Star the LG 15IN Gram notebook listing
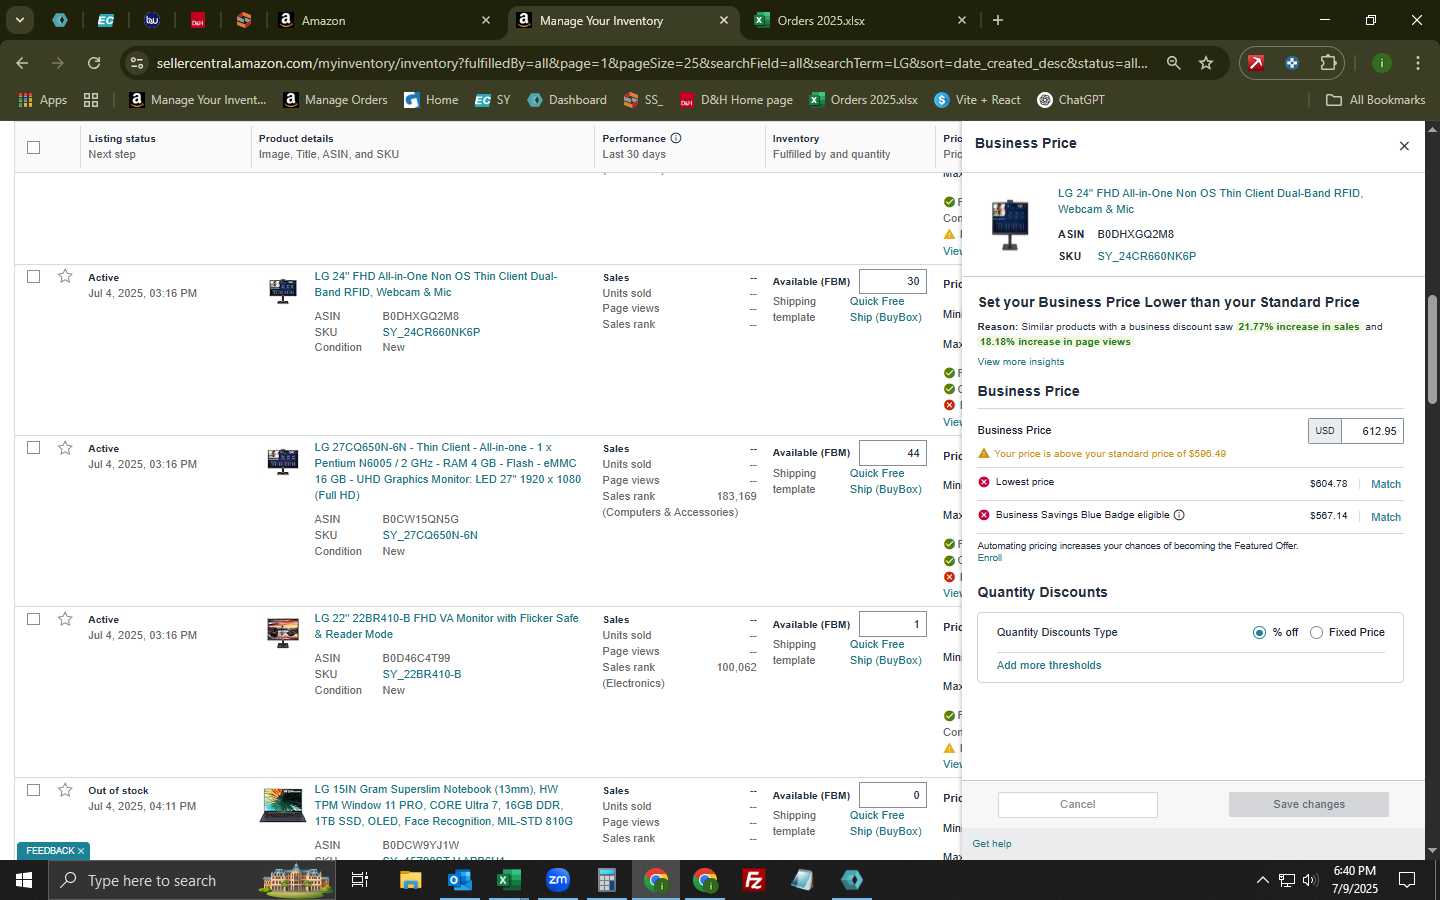 (65, 789)
